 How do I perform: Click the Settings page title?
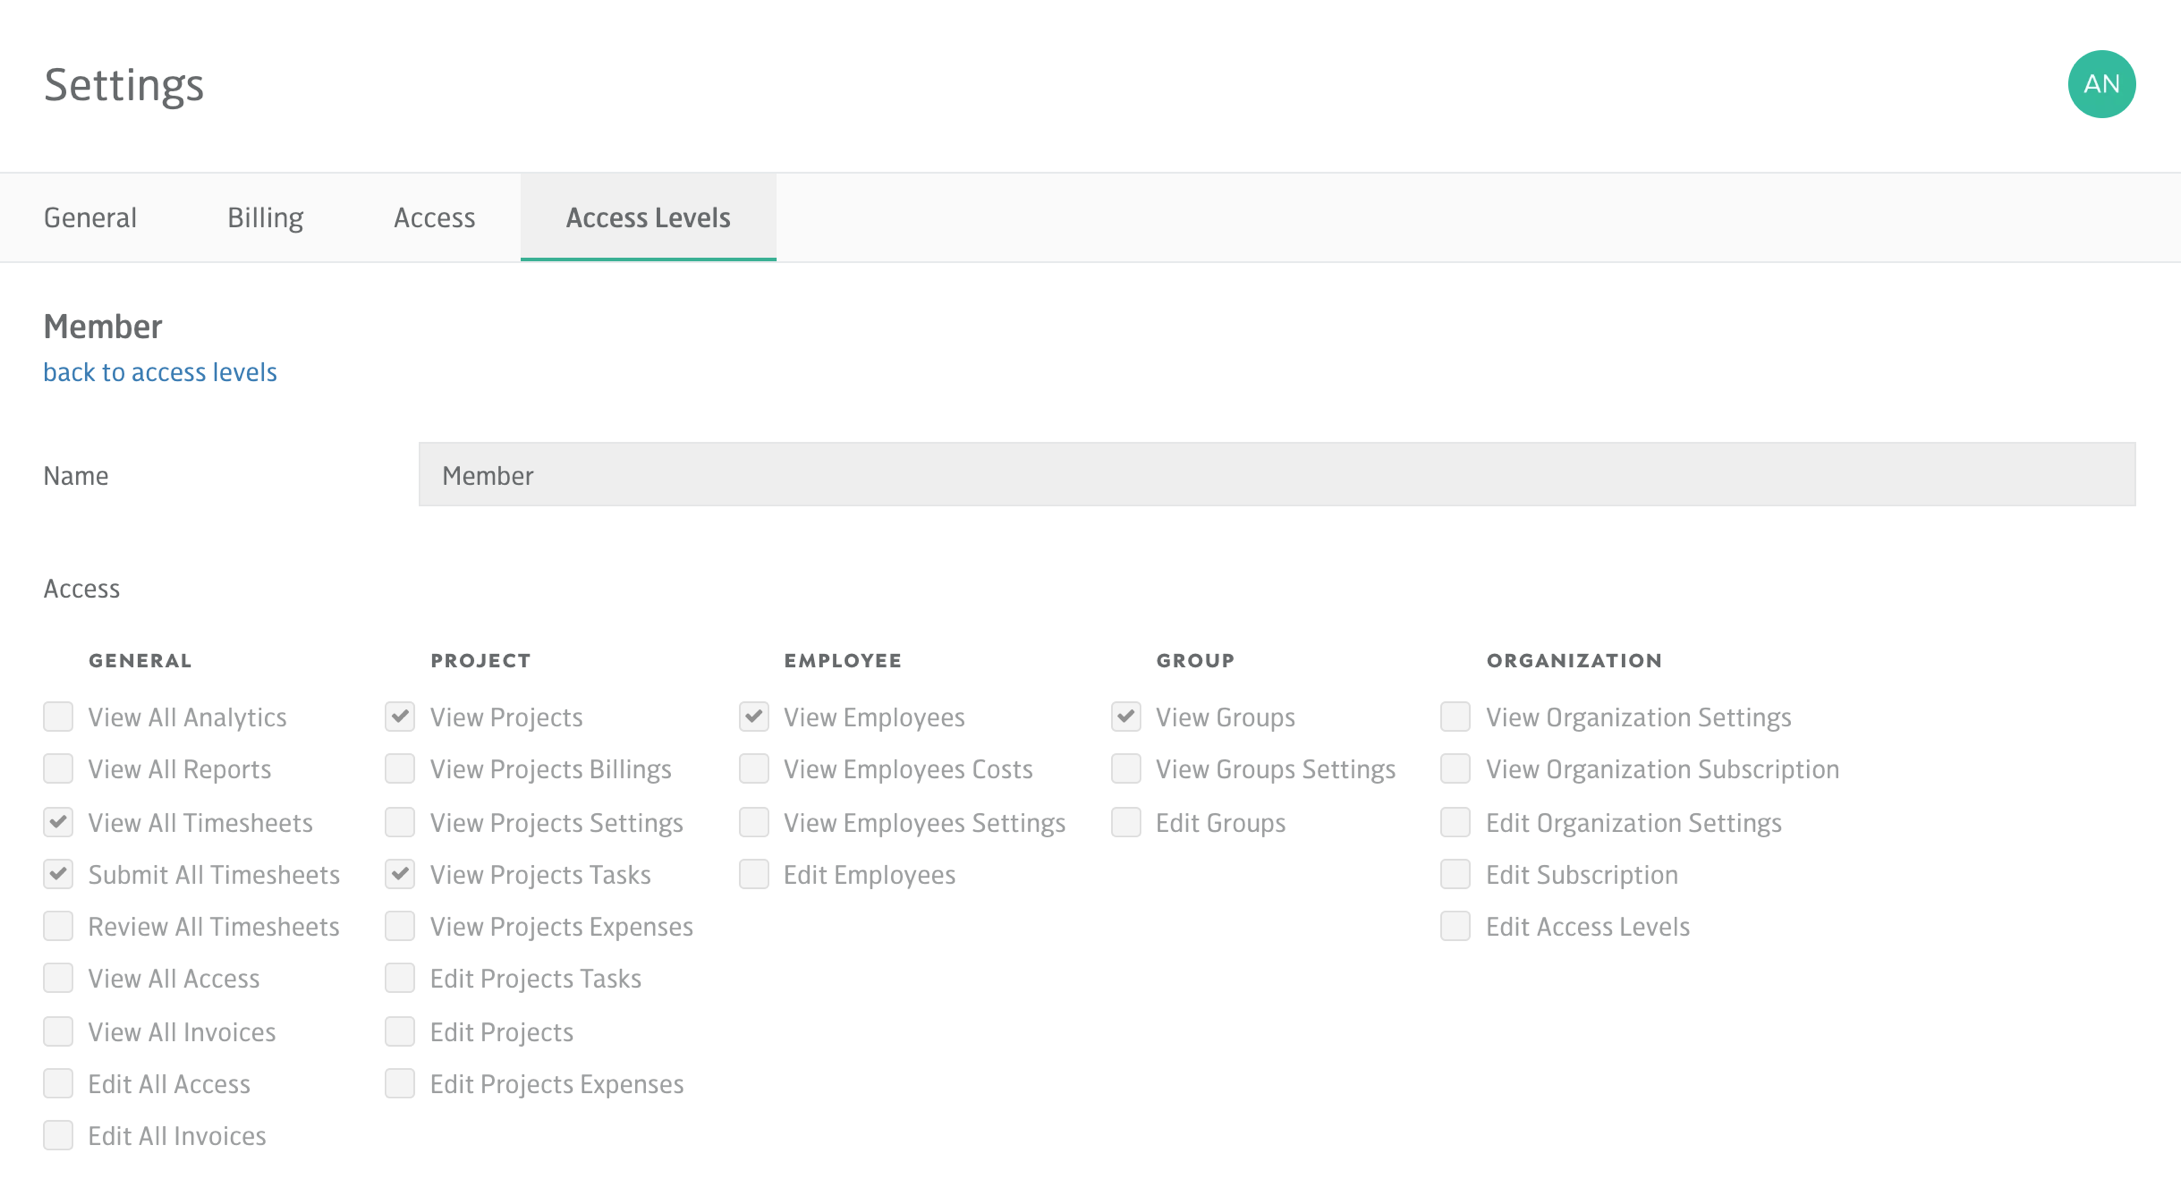tap(124, 85)
